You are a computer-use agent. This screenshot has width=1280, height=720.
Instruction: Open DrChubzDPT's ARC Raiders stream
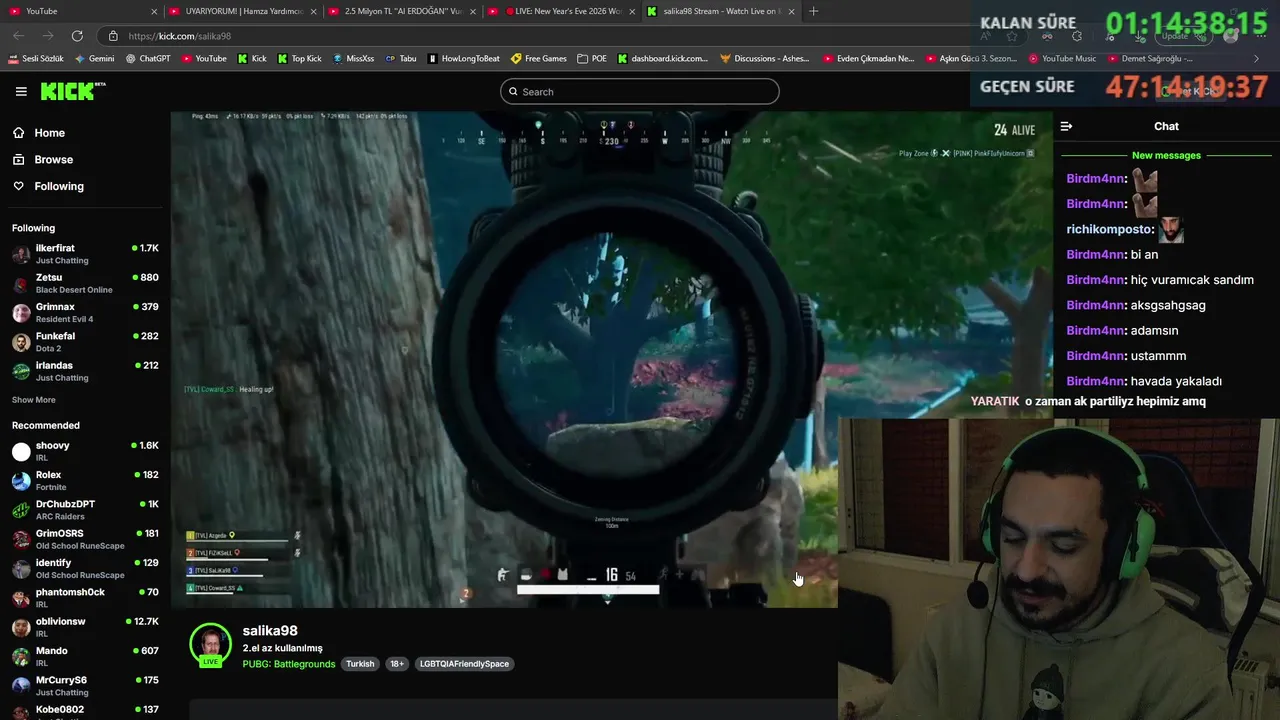[x=85, y=510]
